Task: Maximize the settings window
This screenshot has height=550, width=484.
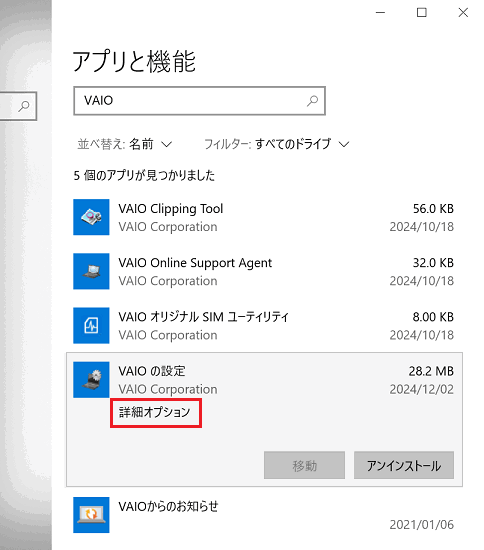Action: (422, 13)
